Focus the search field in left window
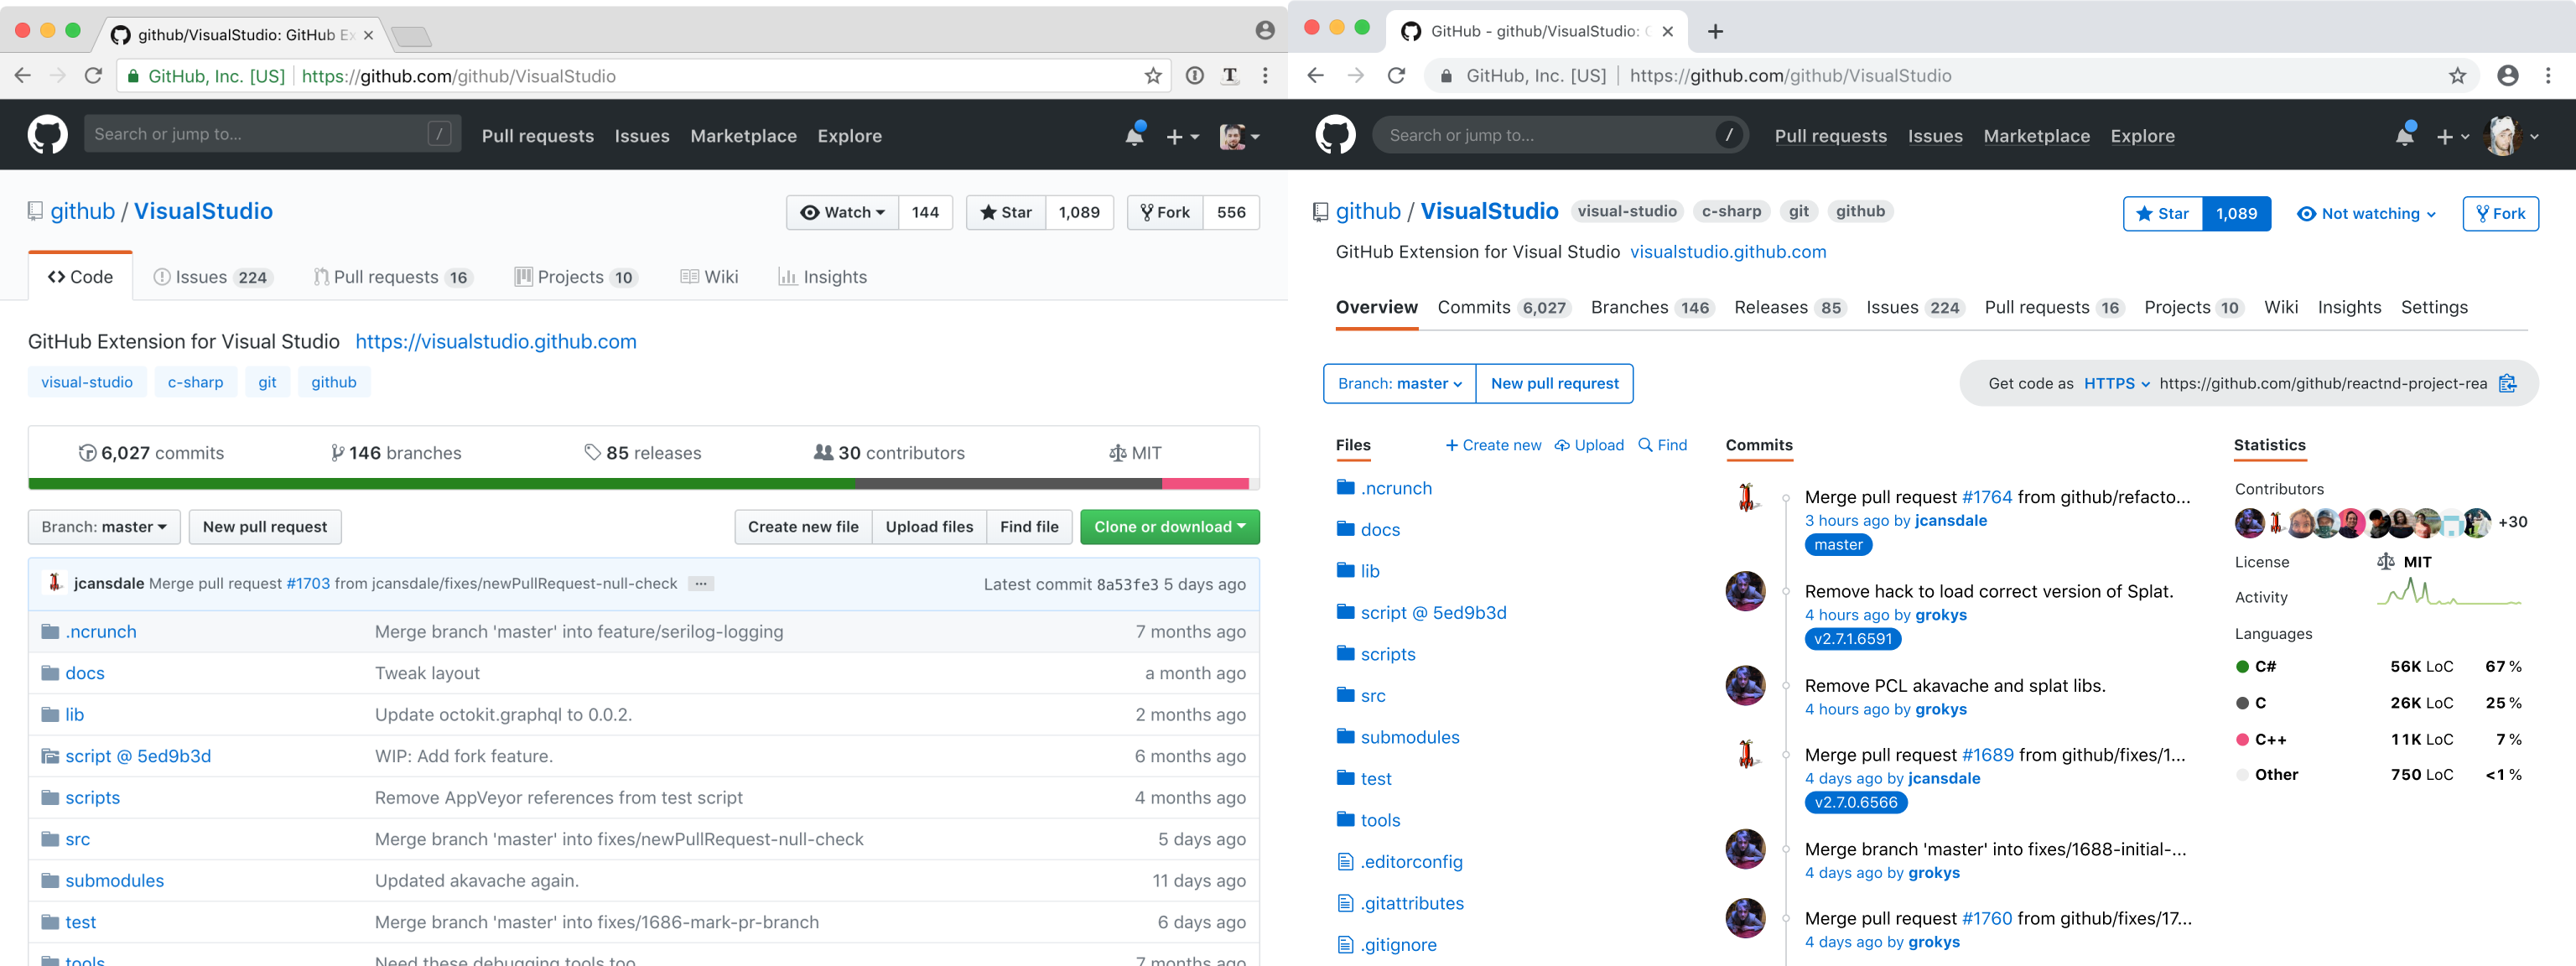The width and height of the screenshot is (2576, 966). (x=260, y=134)
